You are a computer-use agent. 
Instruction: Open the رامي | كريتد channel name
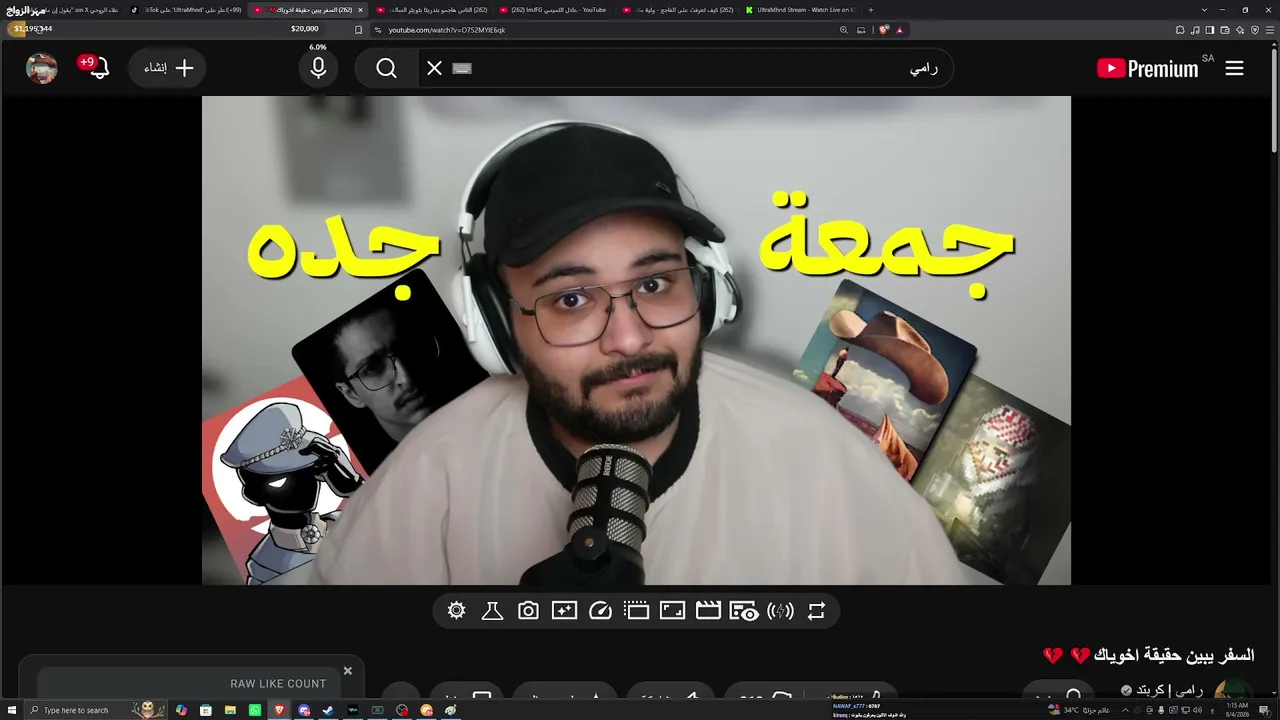pos(1171,691)
